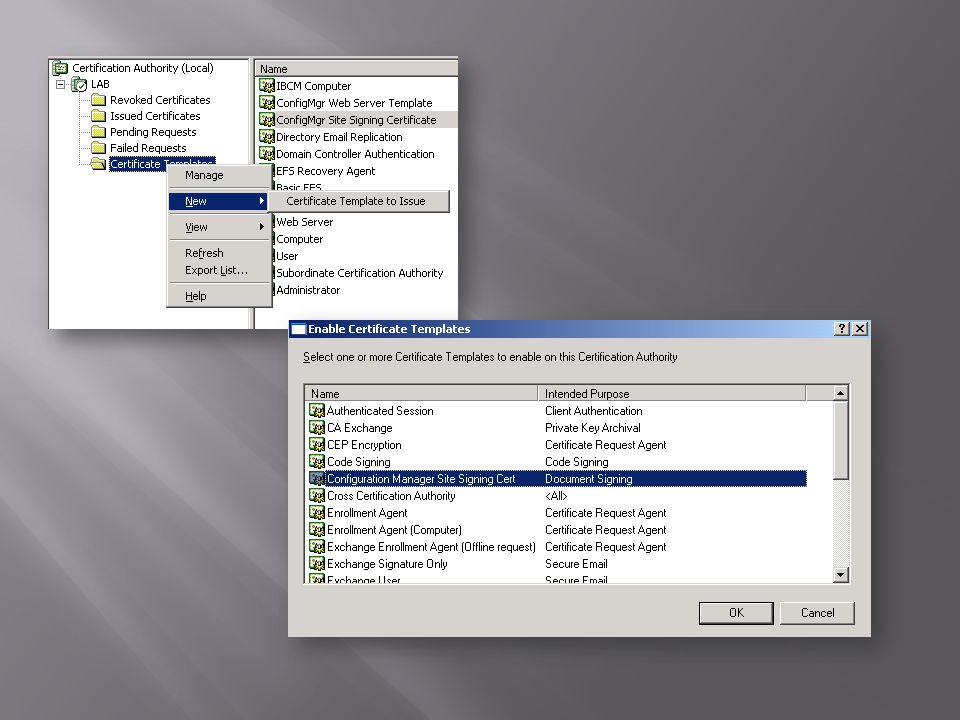Click the CEP Encryption template icon

pos(317,445)
